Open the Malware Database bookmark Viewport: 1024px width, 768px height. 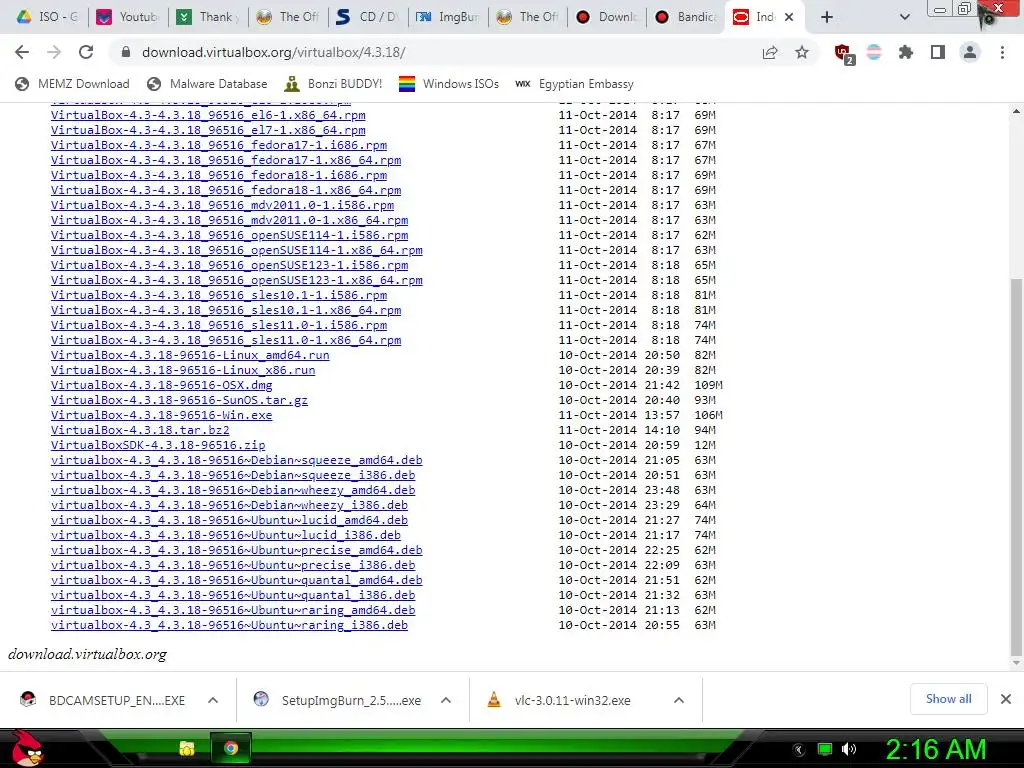tap(208, 84)
